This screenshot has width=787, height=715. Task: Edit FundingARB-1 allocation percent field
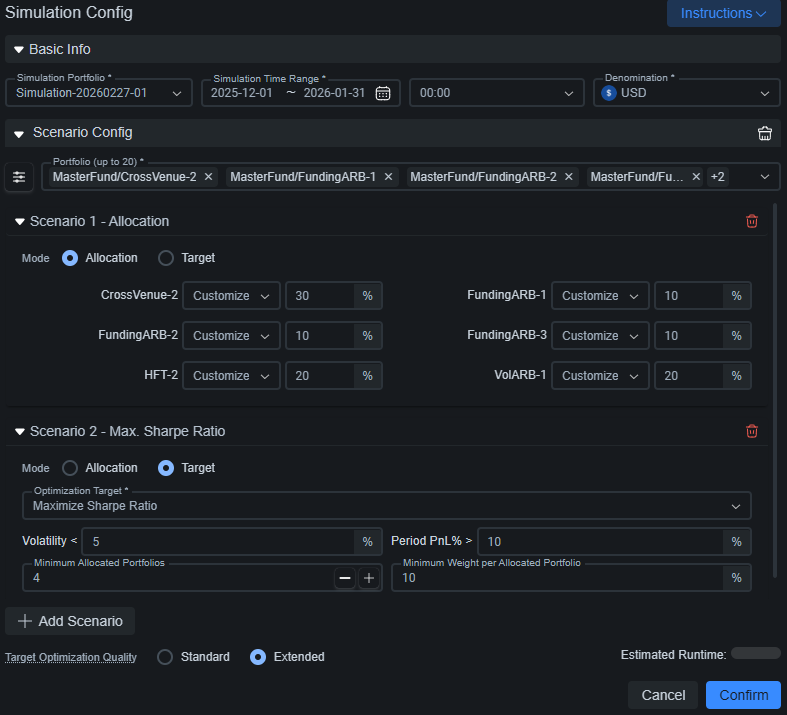(689, 296)
